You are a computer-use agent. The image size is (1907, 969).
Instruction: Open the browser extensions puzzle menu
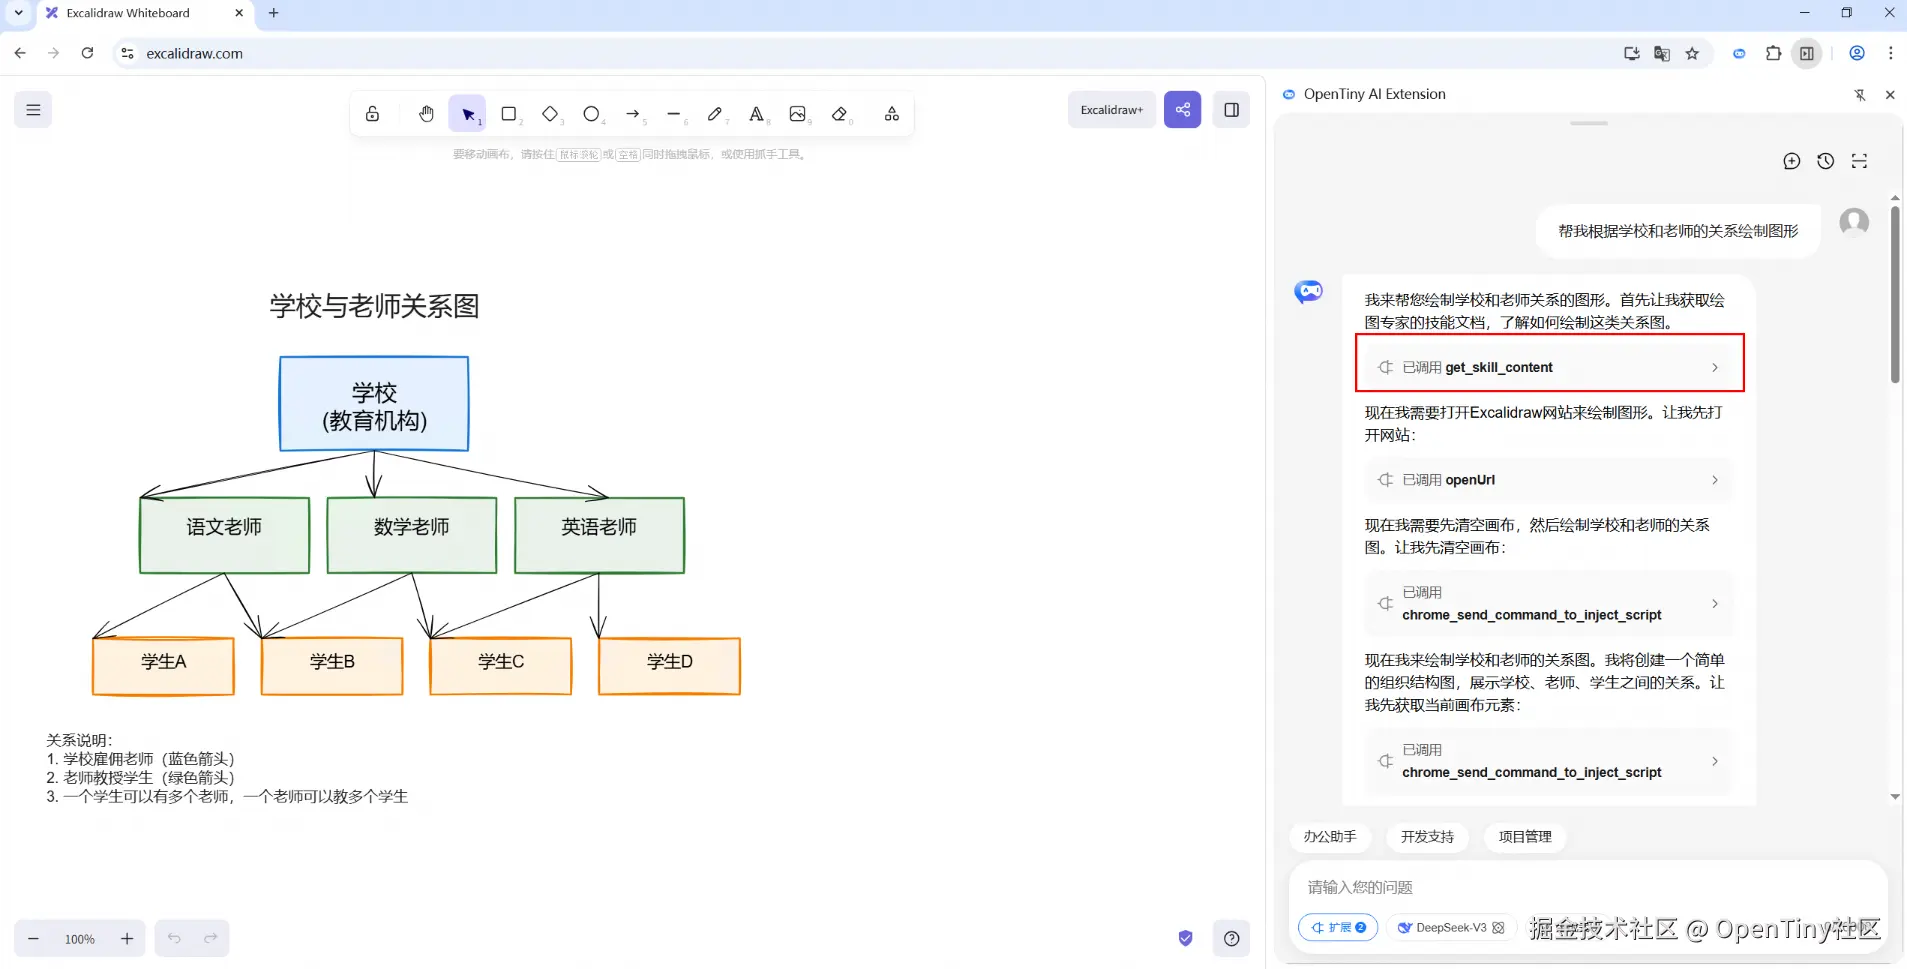(1773, 54)
